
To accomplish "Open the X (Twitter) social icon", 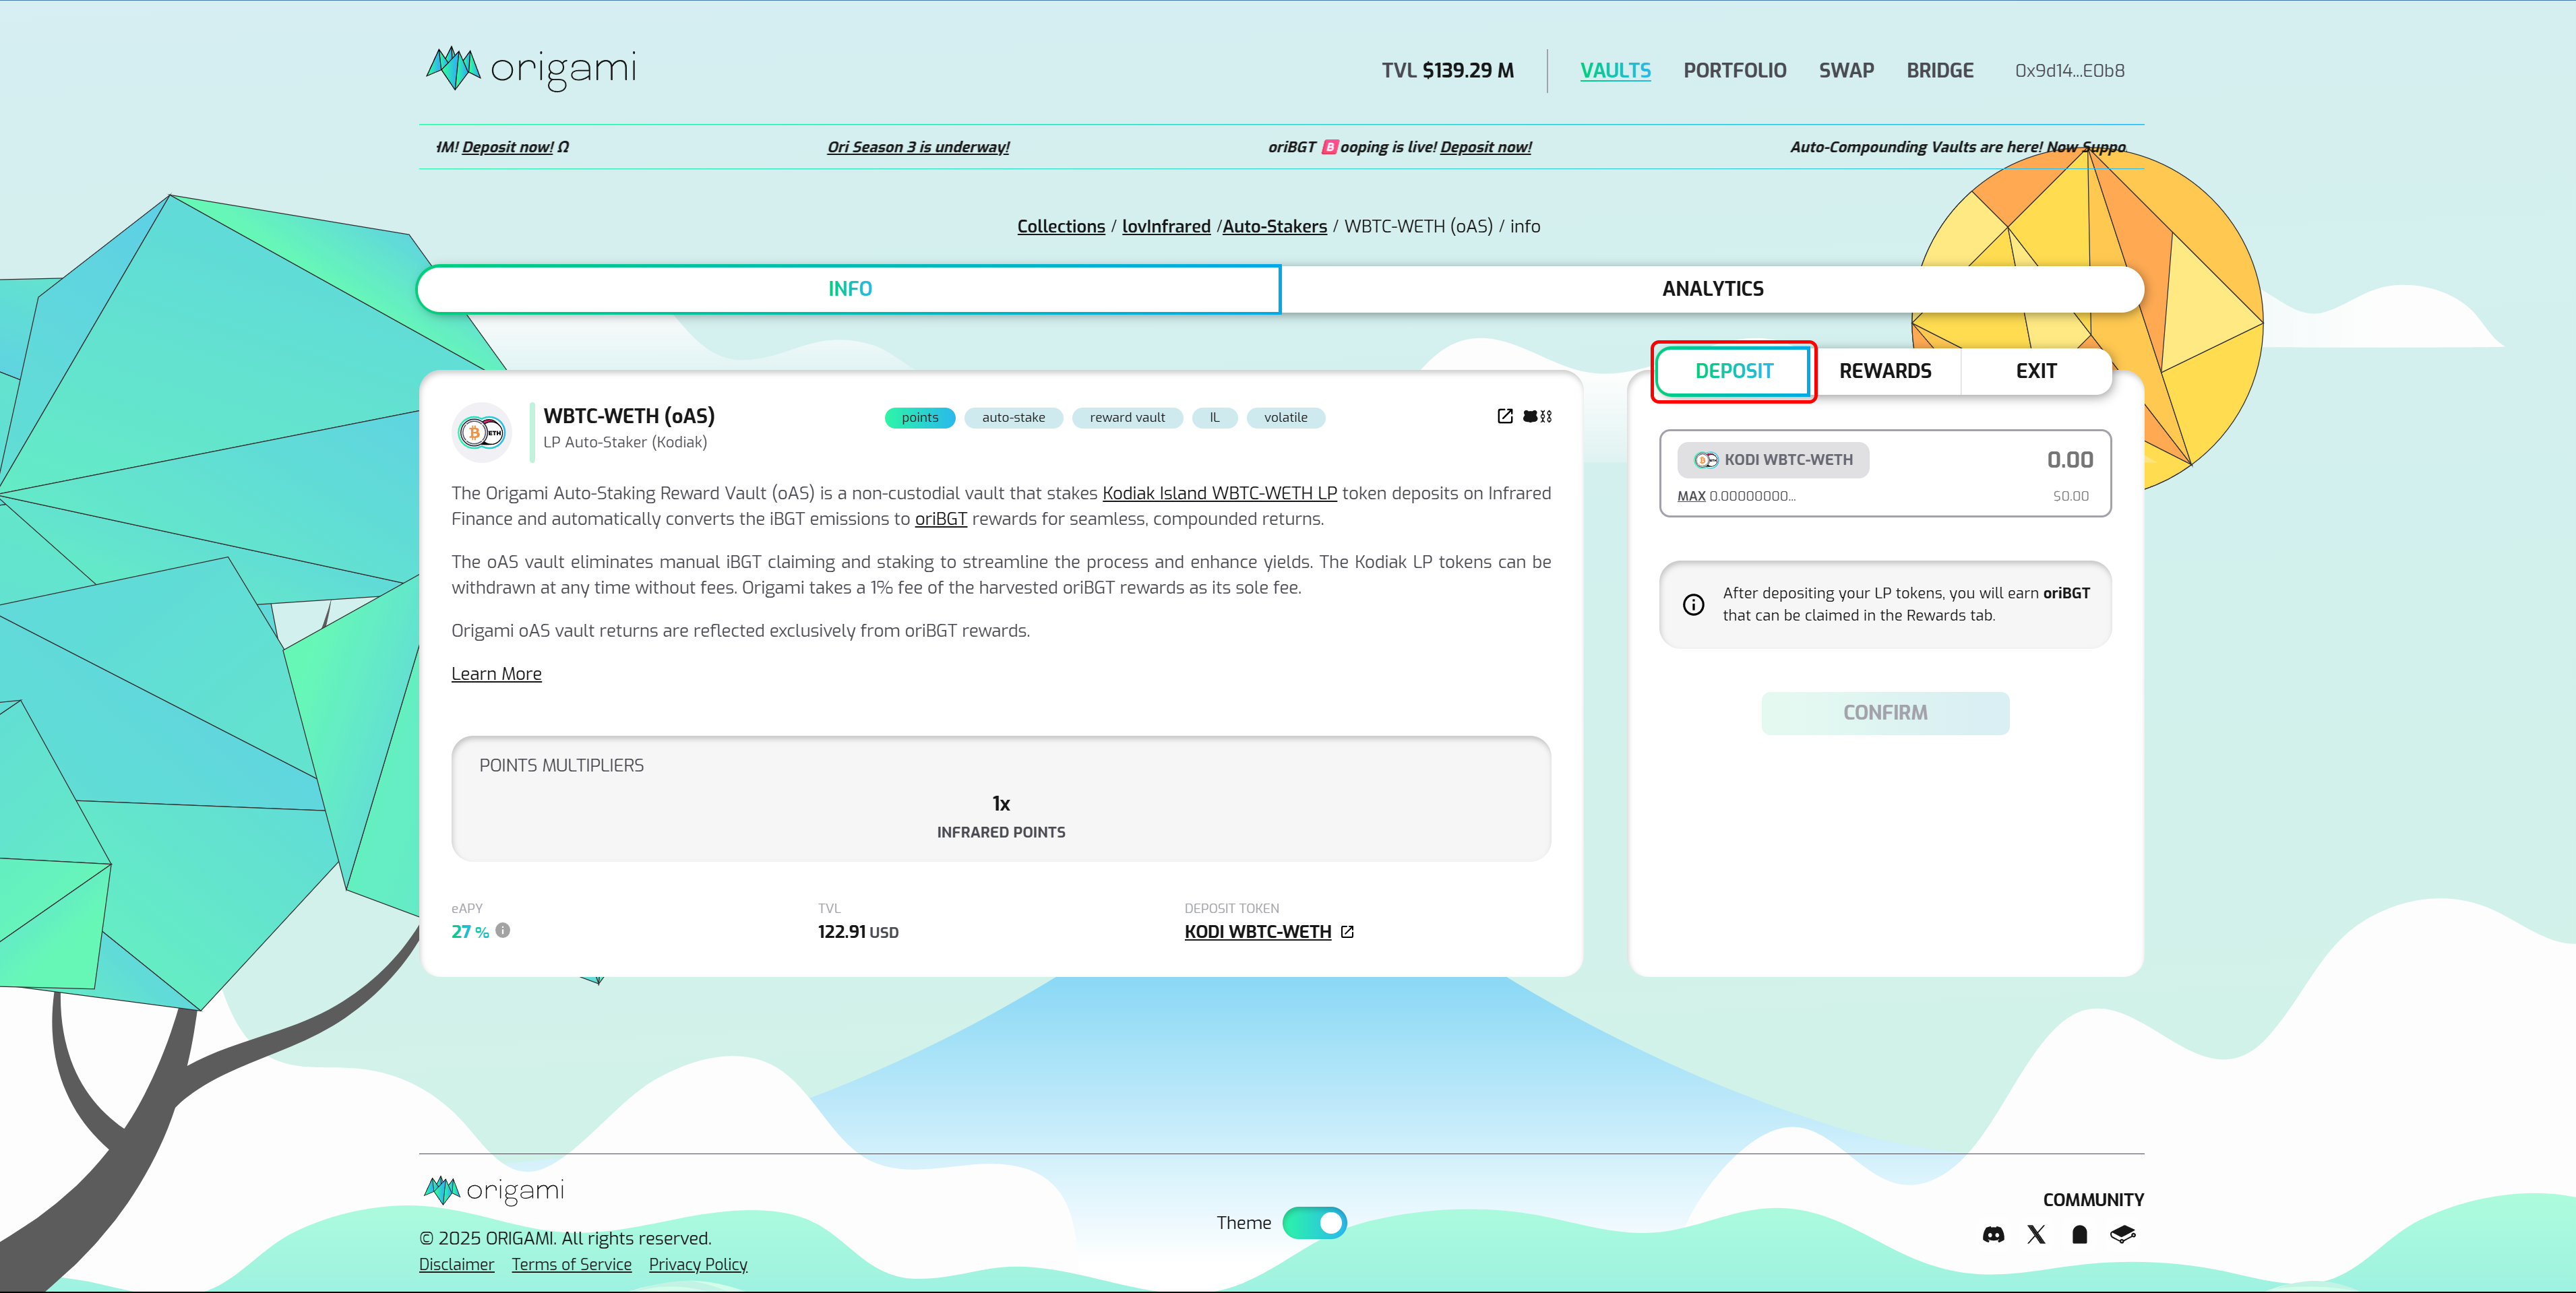I will [2036, 1234].
